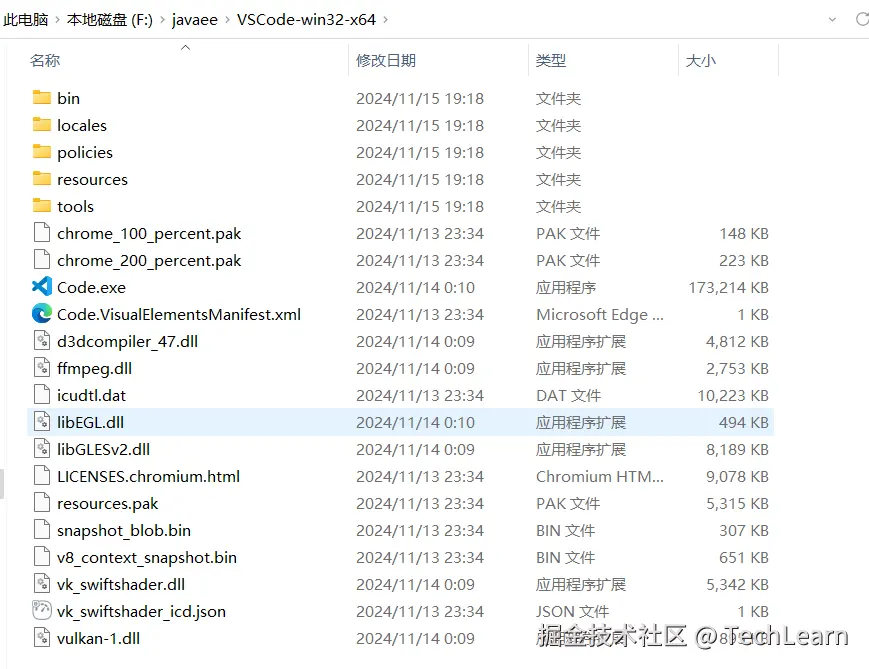This screenshot has width=869, height=669.
Task: Select the vk_swiftshader.dll file name
Action: pos(121,585)
